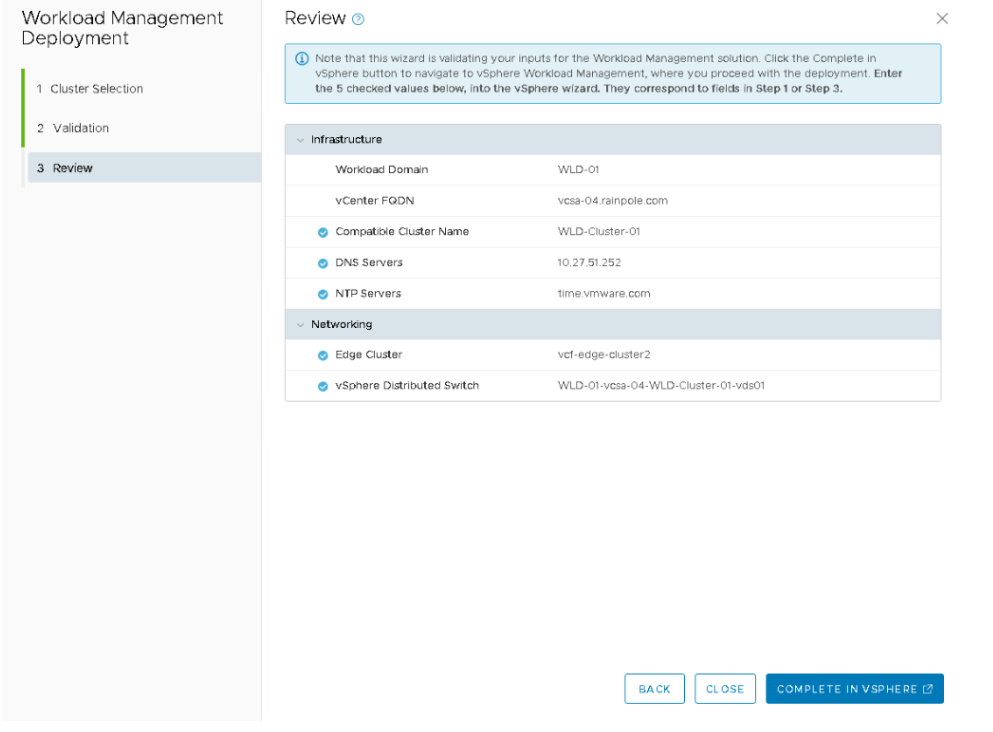The height and width of the screenshot is (732, 993).
Task: Click the check icon beside vSphere Distributed Switch
Action: click(323, 386)
